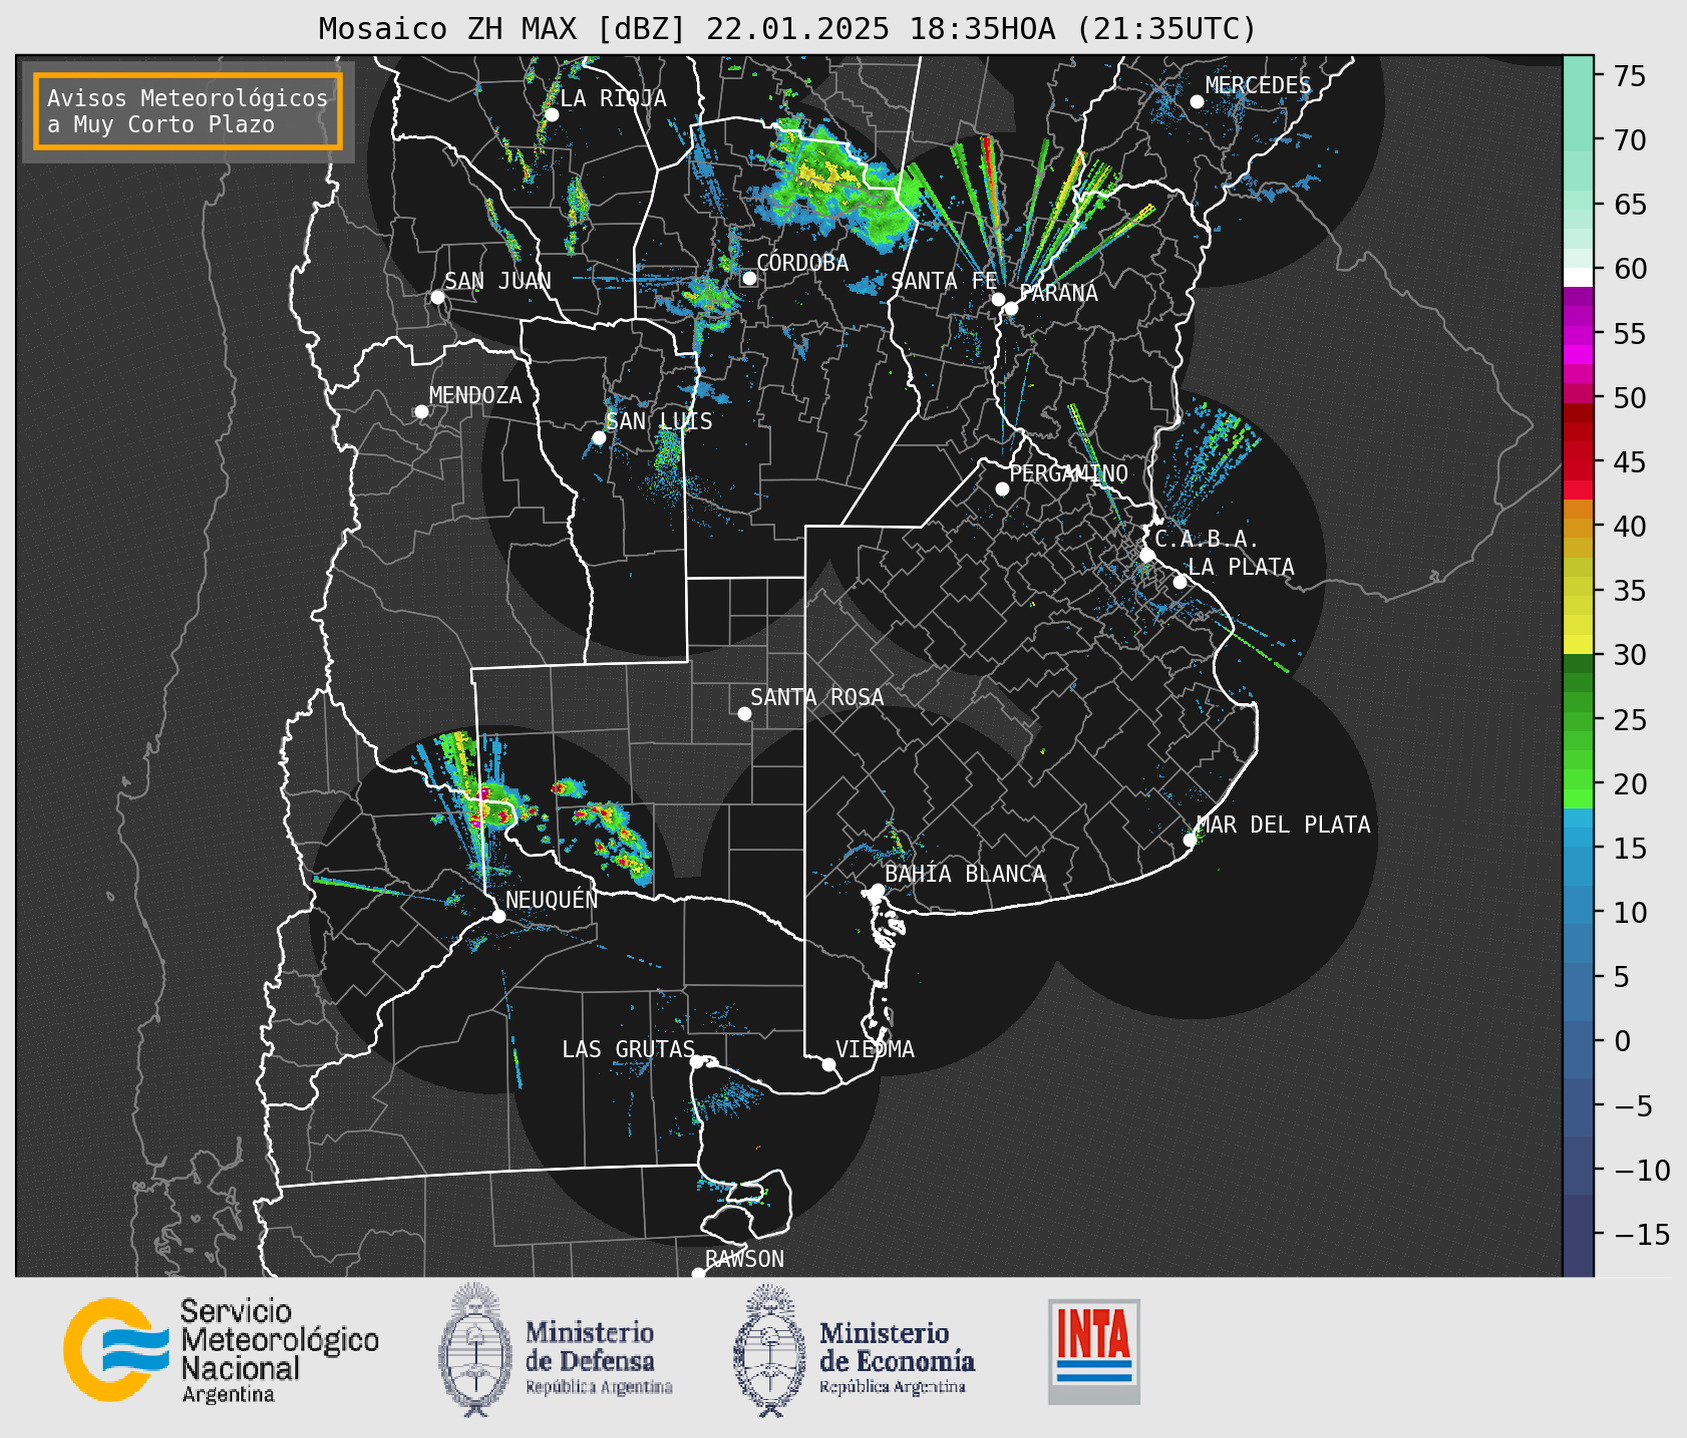Select the San Luis city dot
This screenshot has height=1438, width=1687.
[598, 438]
